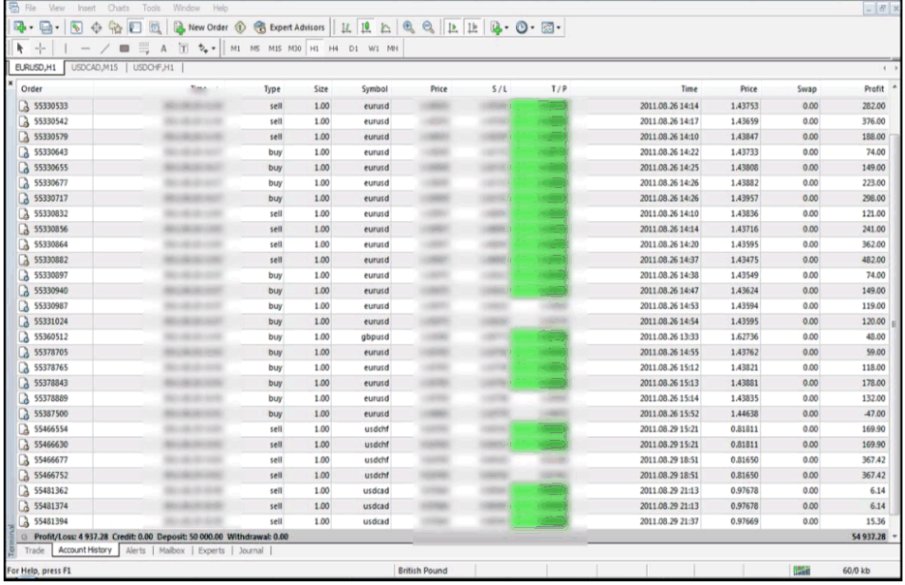Click the British Pound status bar entry
The height and width of the screenshot is (585, 905).
(x=422, y=571)
